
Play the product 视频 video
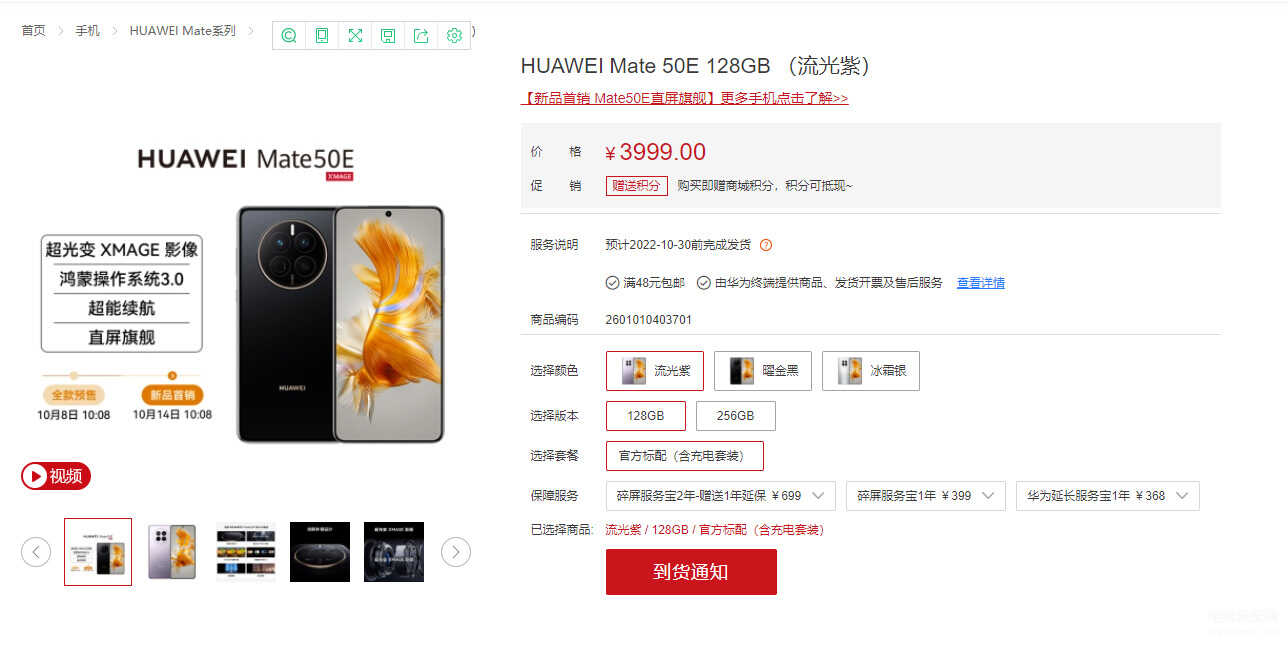[x=56, y=476]
